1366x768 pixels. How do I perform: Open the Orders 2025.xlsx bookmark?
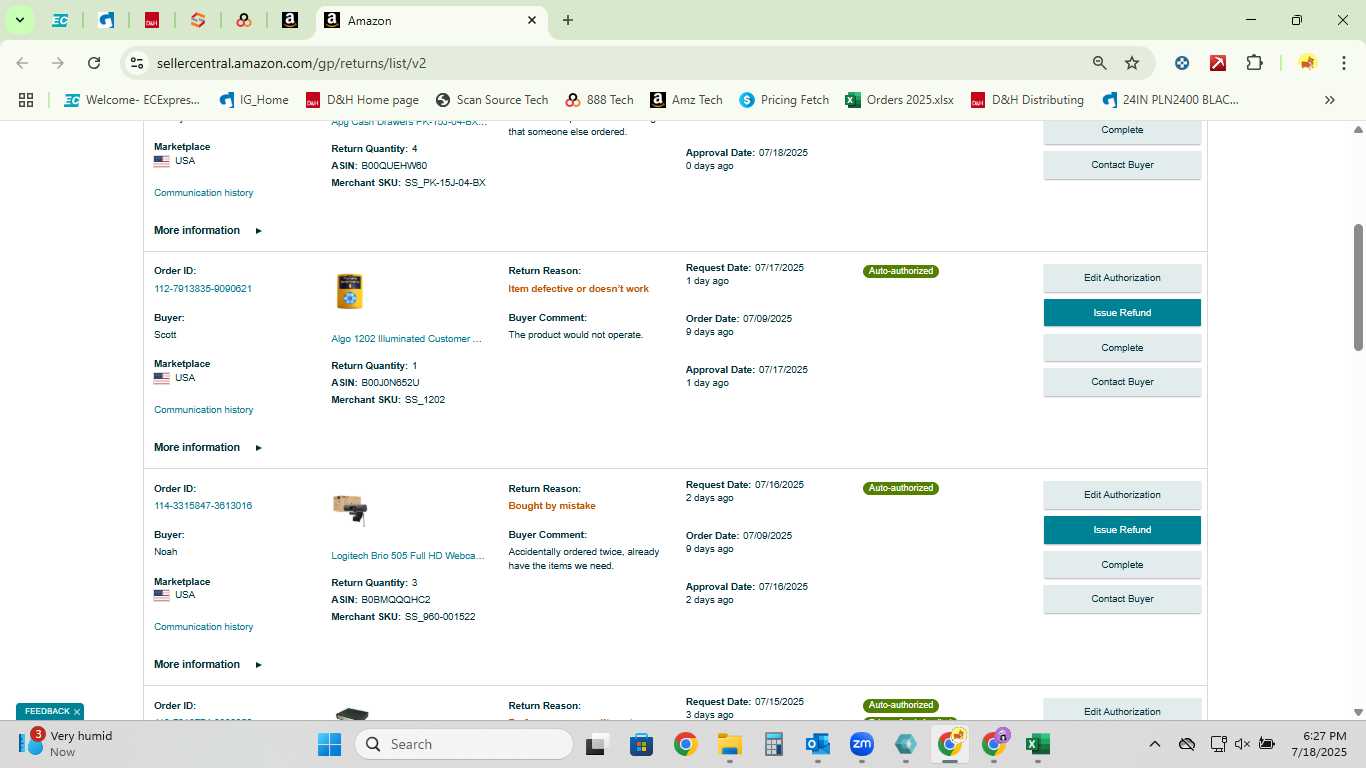click(899, 100)
